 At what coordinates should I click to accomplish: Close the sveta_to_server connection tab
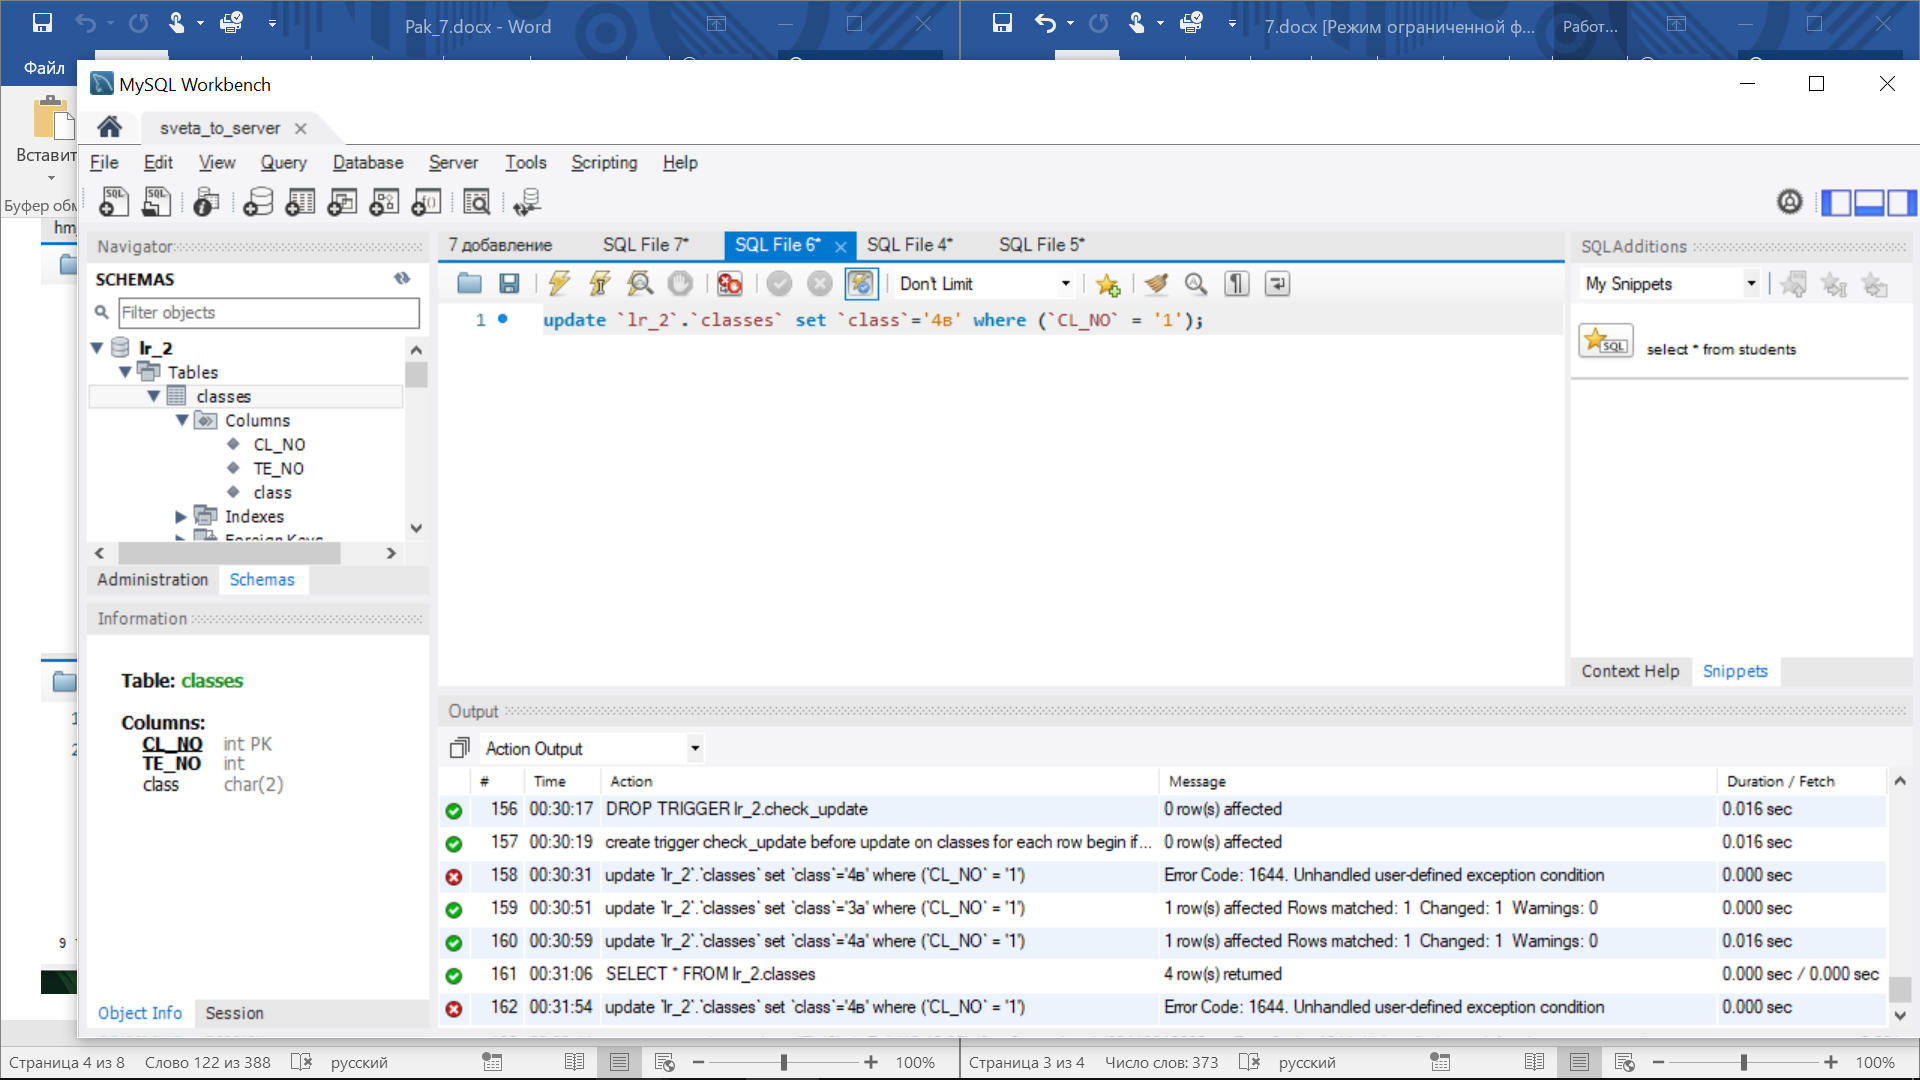(x=300, y=128)
